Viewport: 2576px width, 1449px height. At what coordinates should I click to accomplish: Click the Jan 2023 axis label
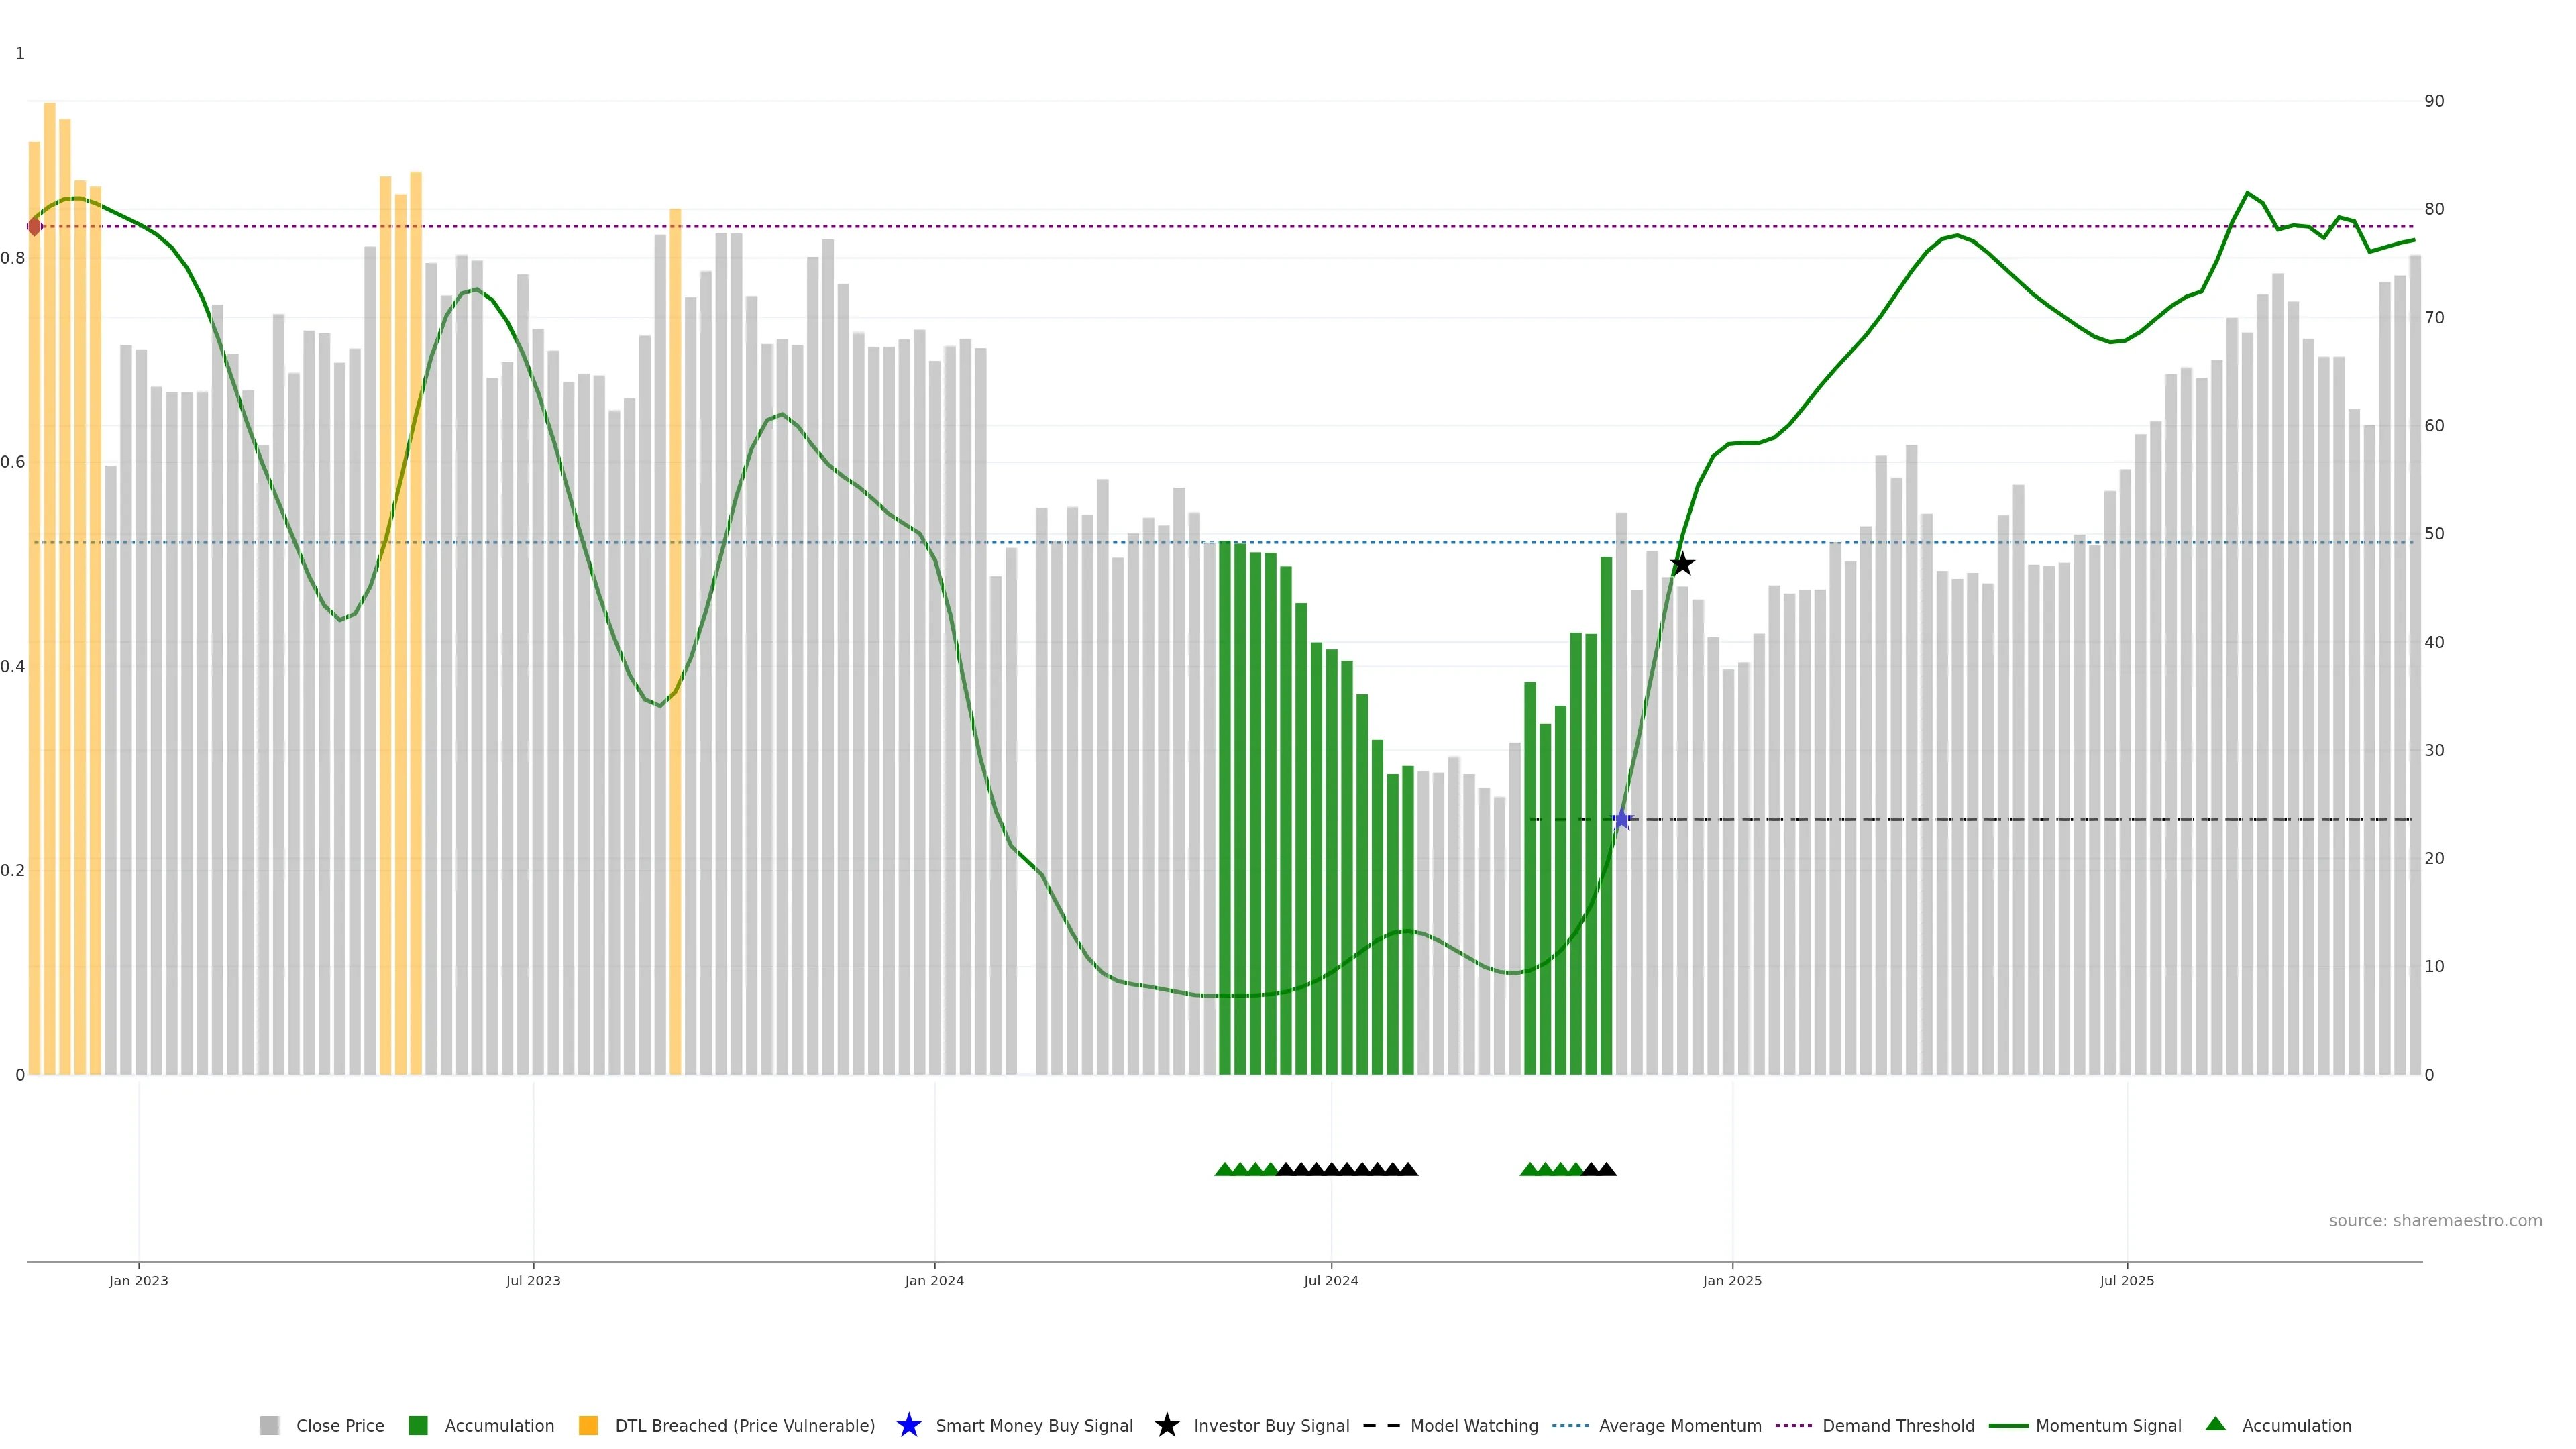coord(139,1280)
